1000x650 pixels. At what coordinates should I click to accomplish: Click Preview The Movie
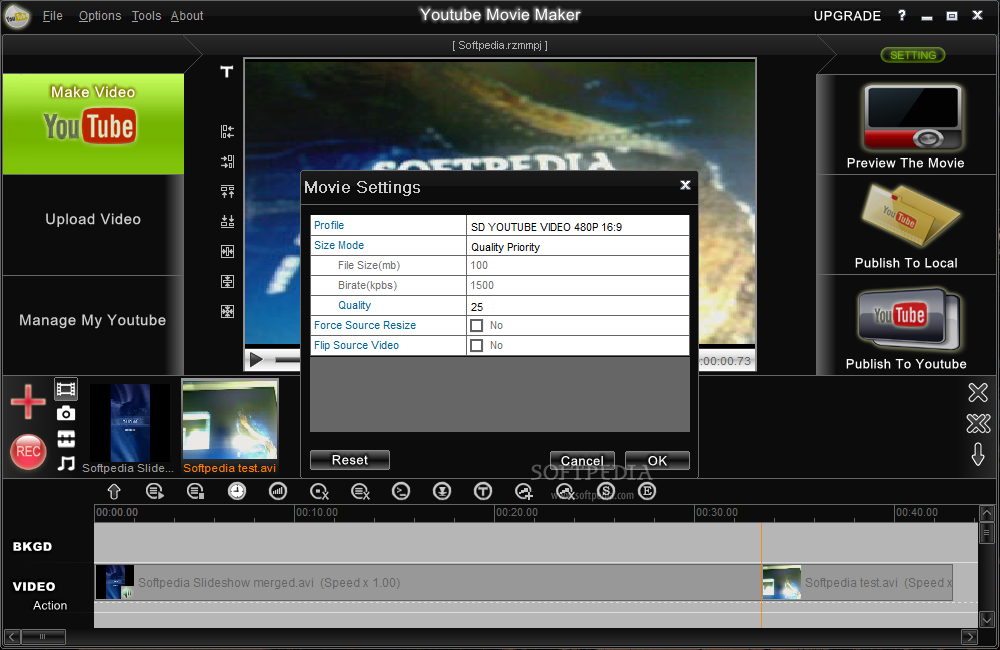tap(906, 125)
